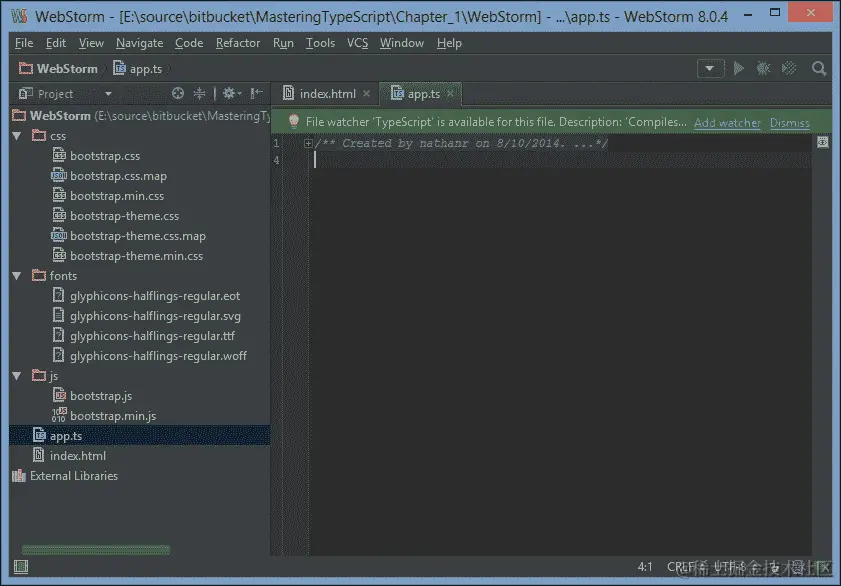
Task: Click app.ts breadcrumb in navigation bar
Action: [138, 69]
